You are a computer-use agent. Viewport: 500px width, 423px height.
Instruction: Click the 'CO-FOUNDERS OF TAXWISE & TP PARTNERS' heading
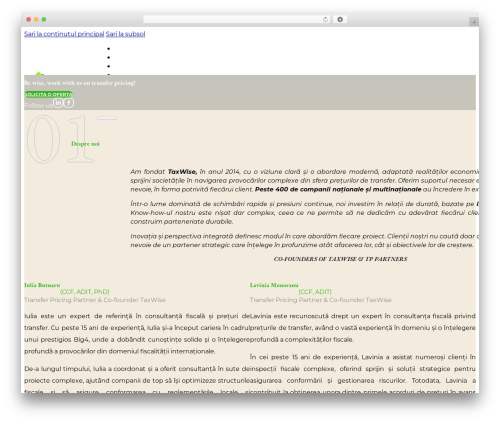coord(340,259)
